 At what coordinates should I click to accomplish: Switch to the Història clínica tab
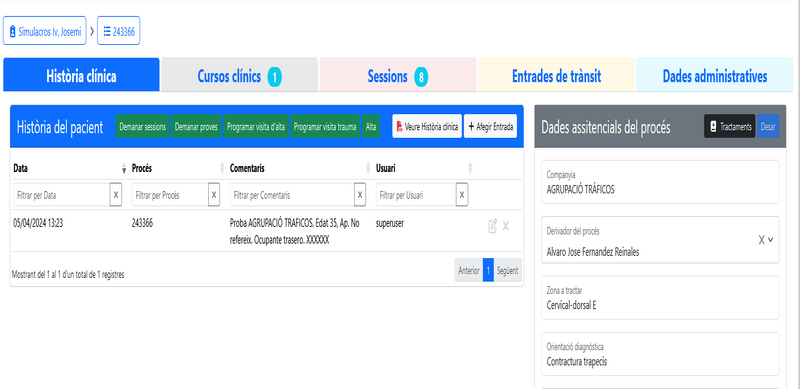pyautogui.click(x=81, y=75)
